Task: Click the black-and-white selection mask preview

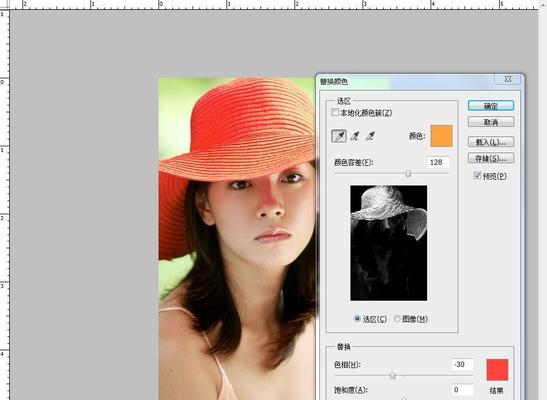Action: [x=388, y=243]
